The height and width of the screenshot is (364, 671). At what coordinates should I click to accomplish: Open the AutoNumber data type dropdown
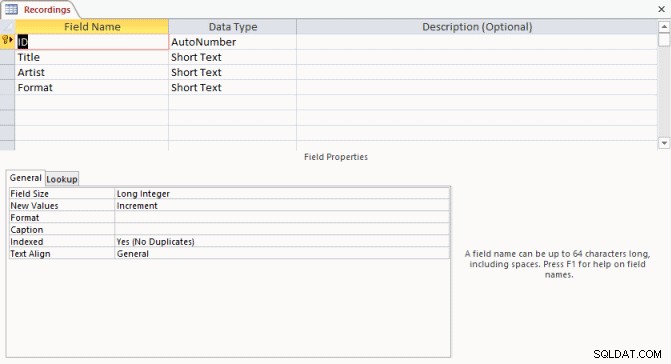click(x=232, y=42)
